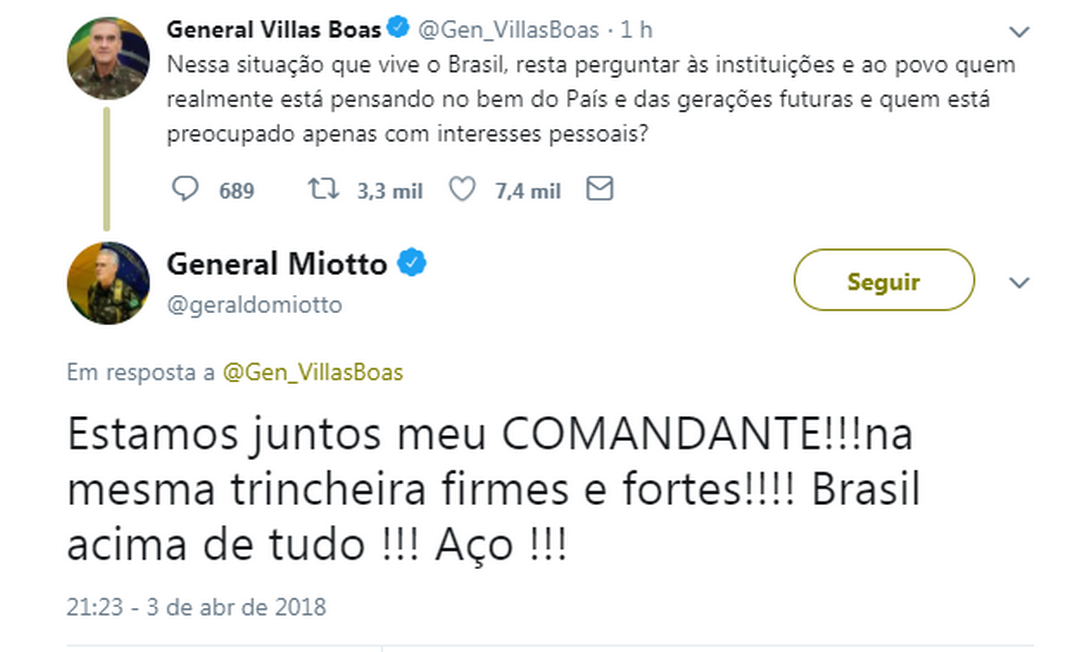Open the chevron menu beside Seguir button
The height and width of the screenshot is (652, 1086).
pyautogui.click(x=1019, y=283)
